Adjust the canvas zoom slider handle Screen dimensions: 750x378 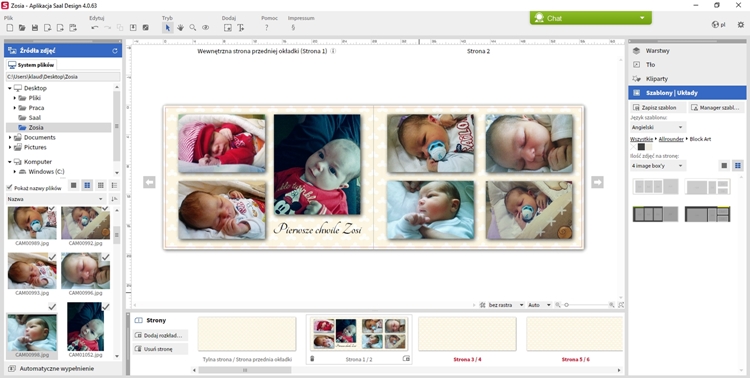pos(566,305)
